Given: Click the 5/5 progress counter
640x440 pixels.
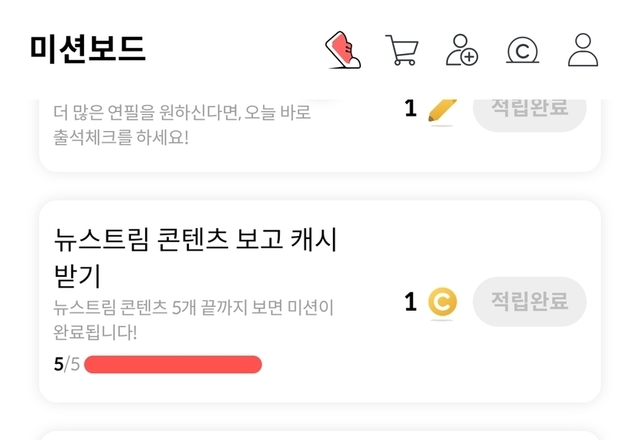Looking at the screenshot, I should click(x=66, y=364).
